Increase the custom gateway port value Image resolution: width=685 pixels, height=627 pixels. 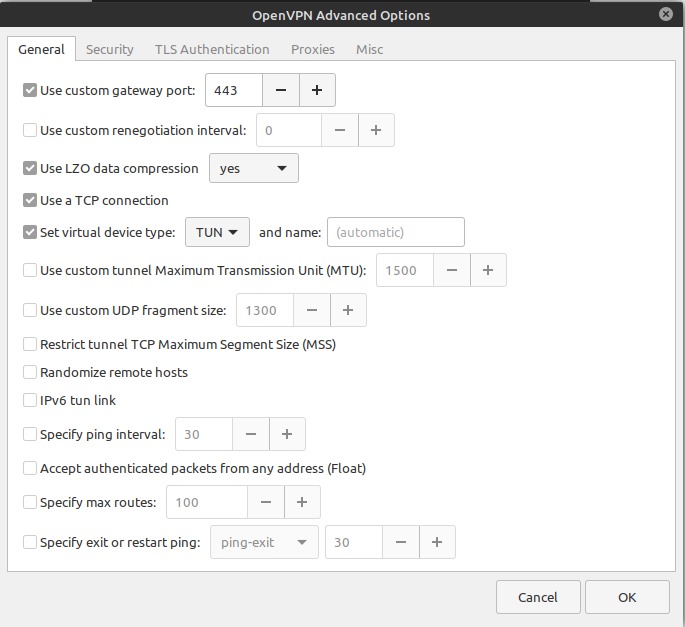click(x=317, y=90)
